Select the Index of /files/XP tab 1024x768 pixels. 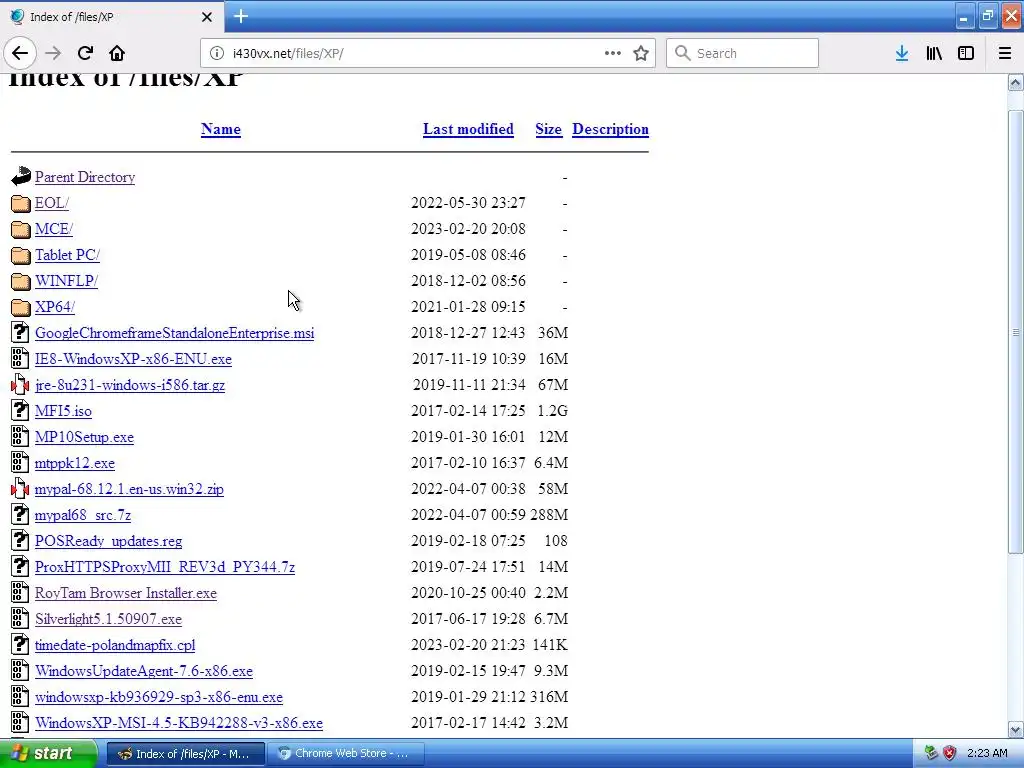click(111, 17)
